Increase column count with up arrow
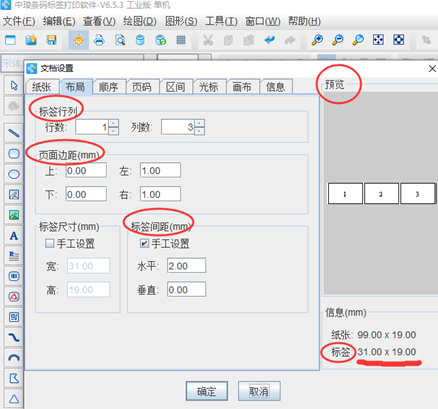Viewport: 438px width, 409px height. 200,123
